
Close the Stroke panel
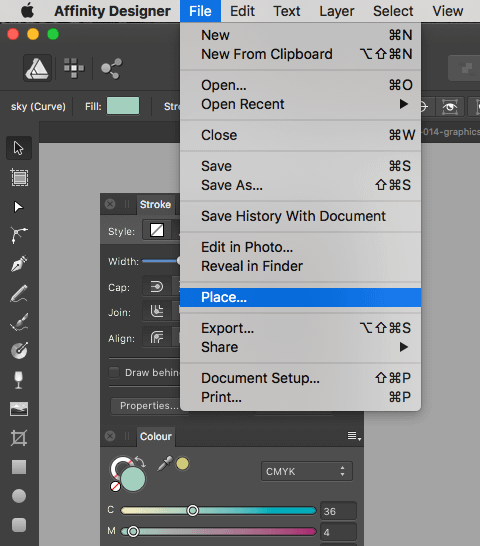110,204
